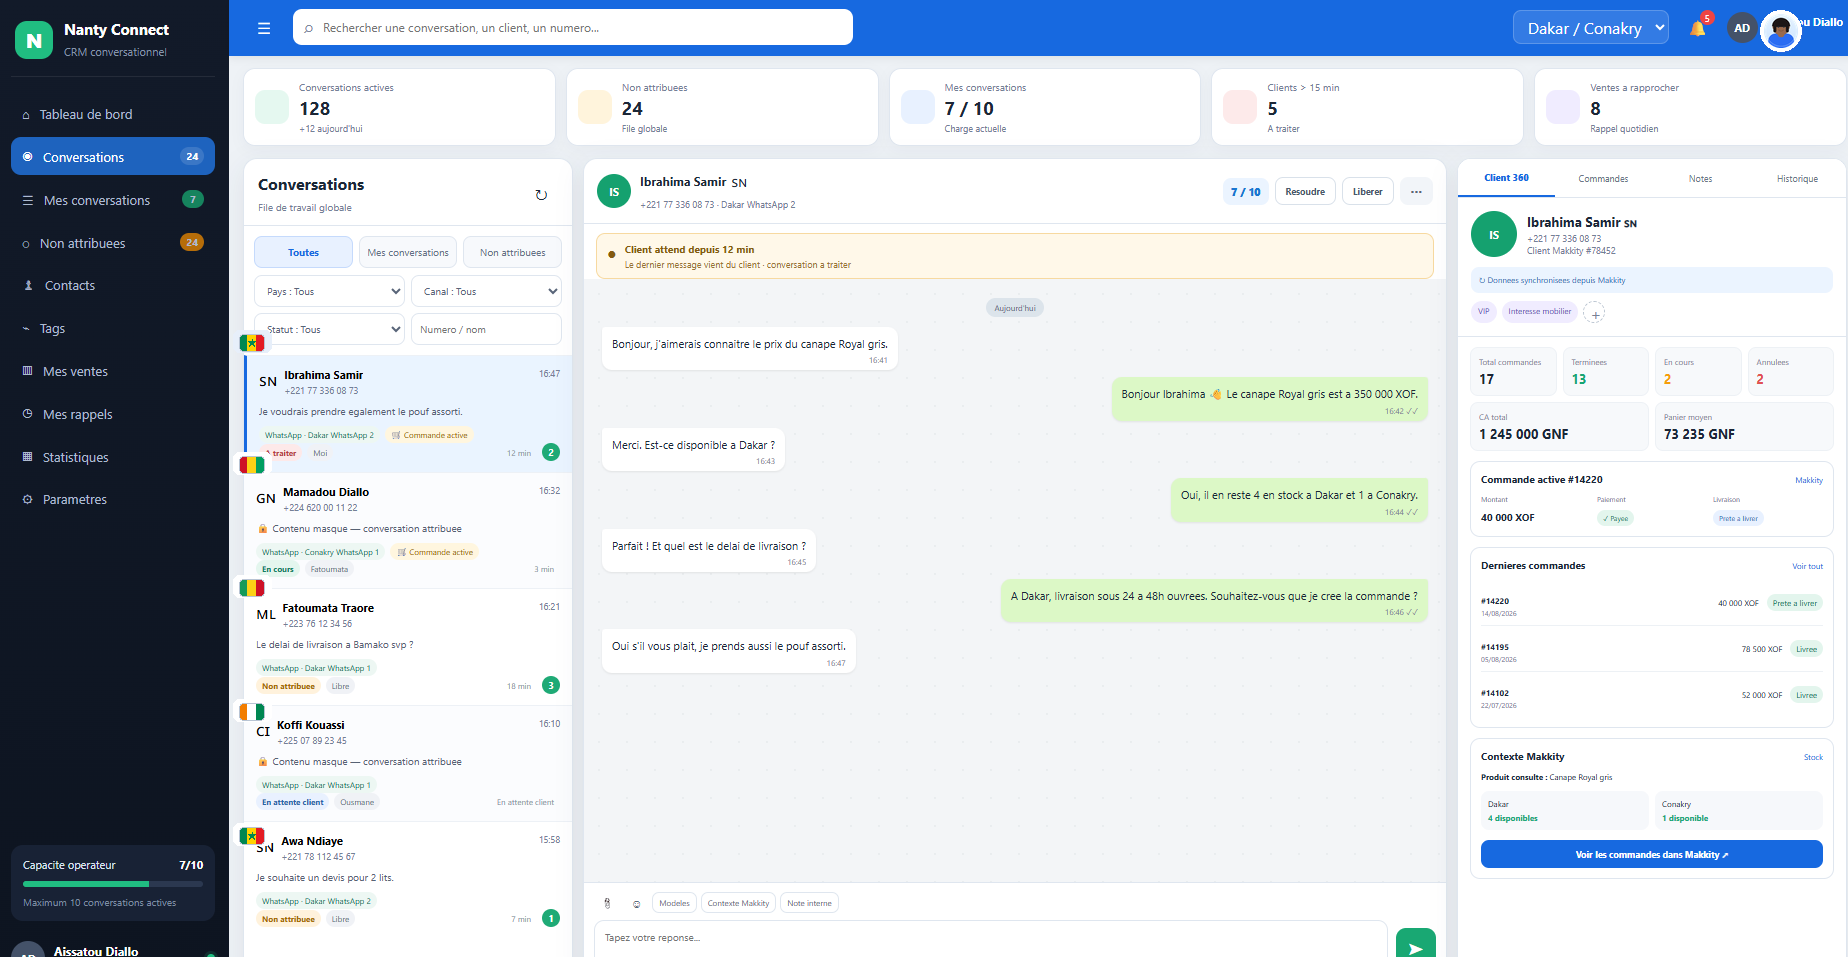The image size is (1848, 957).
Task: Expand the Dakar / Conakry site dropdown
Action: 1591,28
